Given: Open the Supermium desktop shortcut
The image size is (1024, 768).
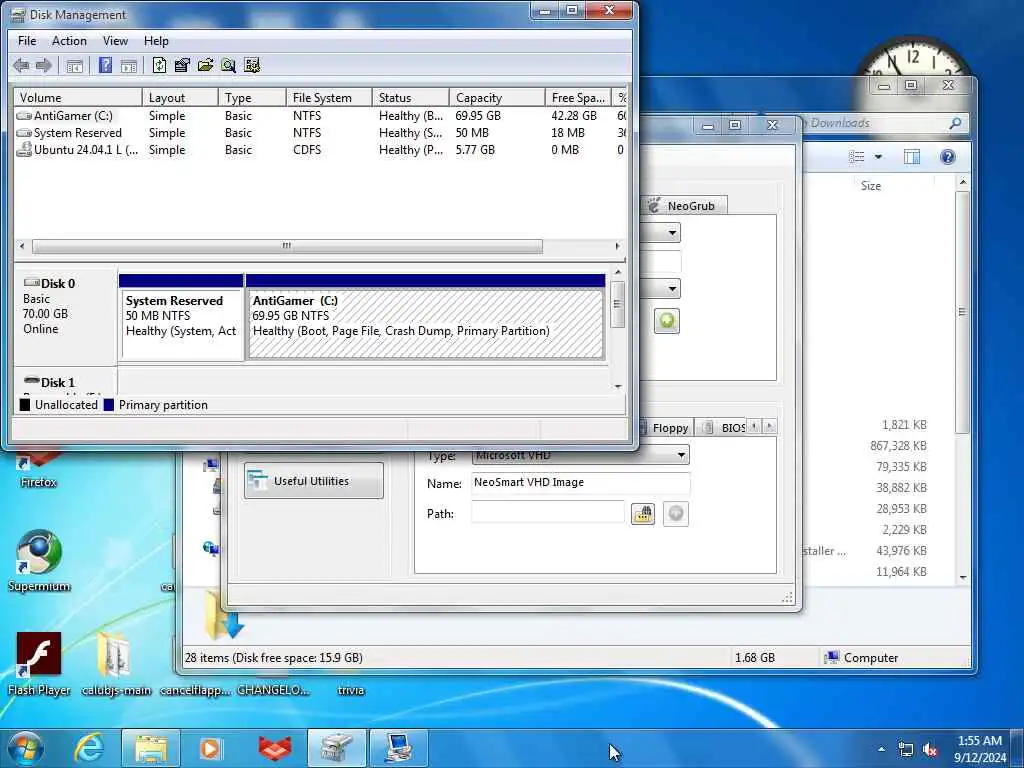Looking at the screenshot, I should [39, 561].
